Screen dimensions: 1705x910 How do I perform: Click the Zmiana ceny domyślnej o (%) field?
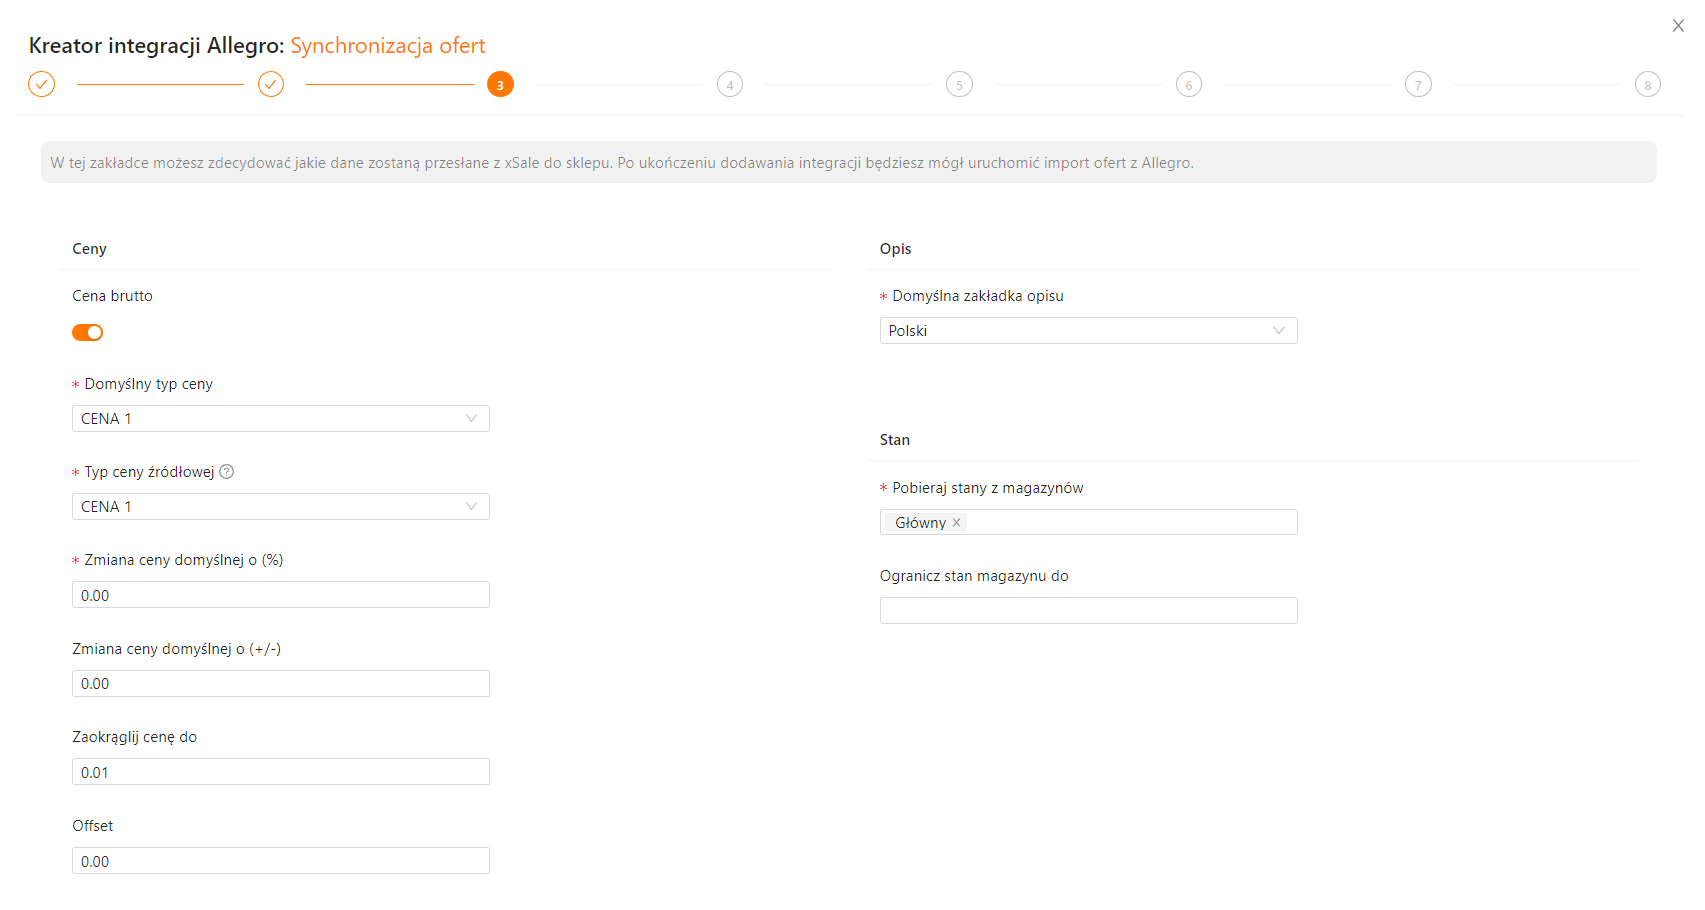tap(280, 595)
